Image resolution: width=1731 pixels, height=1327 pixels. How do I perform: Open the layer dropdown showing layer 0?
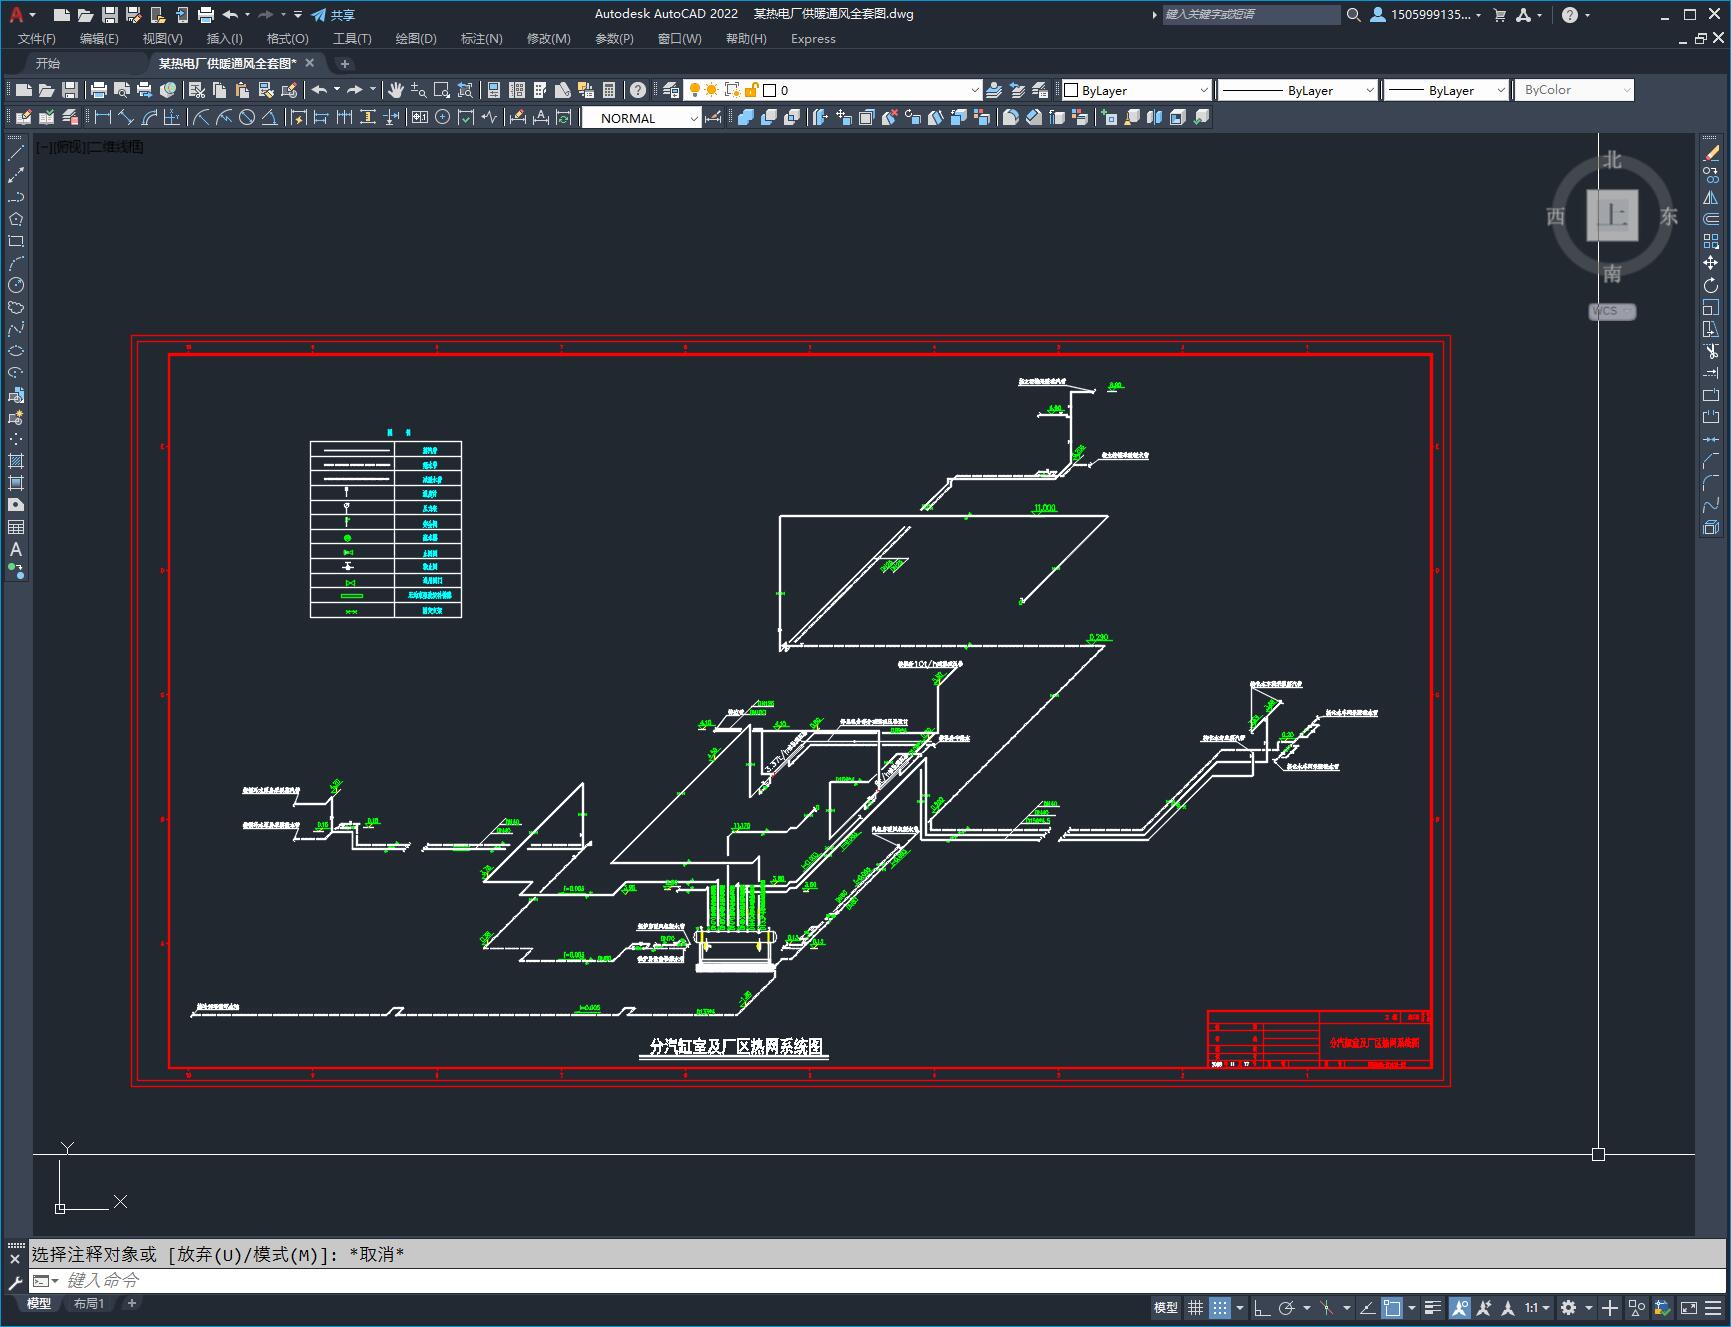[x=833, y=90]
